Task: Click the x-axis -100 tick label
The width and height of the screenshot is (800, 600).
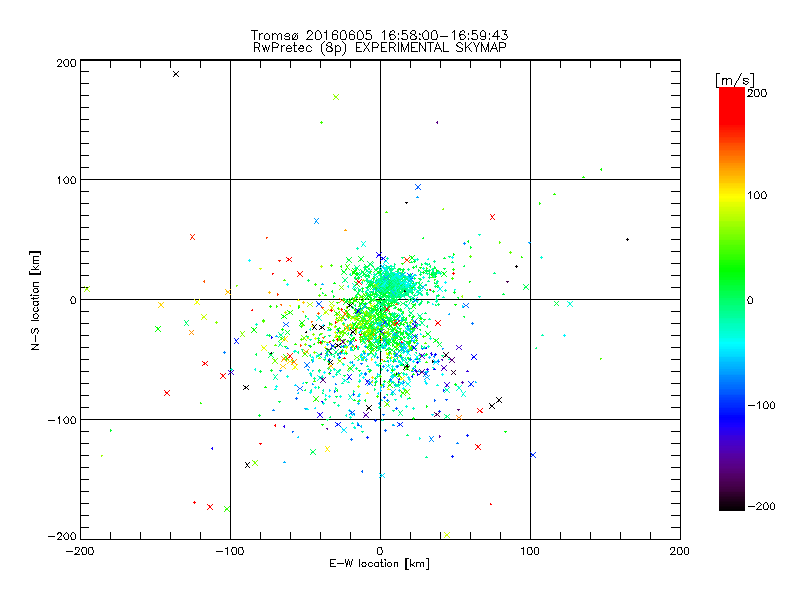Action: pos(230,551)
